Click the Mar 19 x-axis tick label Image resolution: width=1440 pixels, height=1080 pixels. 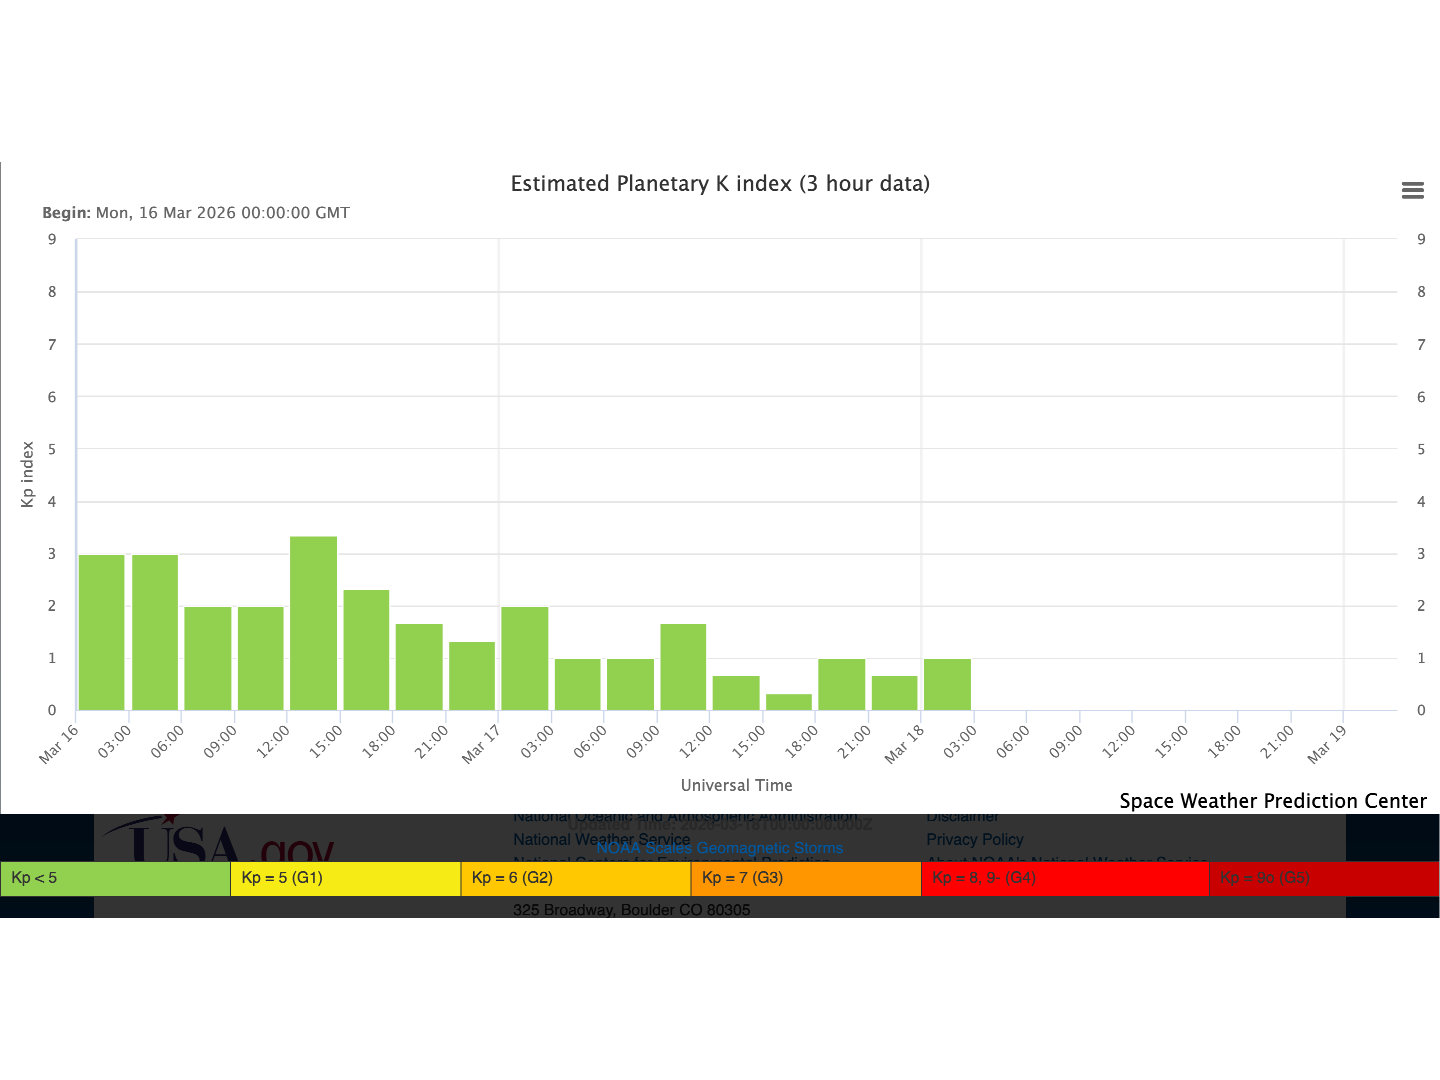[1327, 745]
